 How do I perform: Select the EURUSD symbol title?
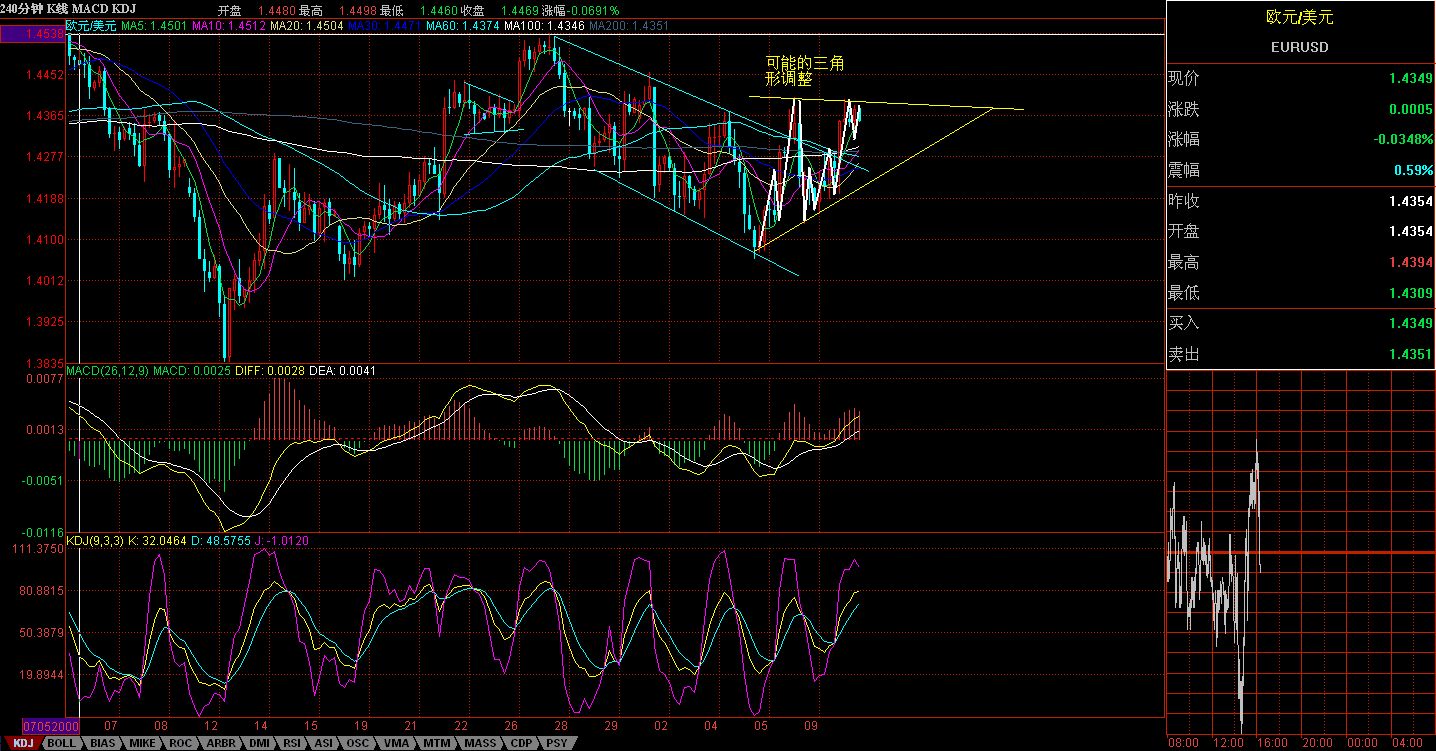coord(1298,46)
